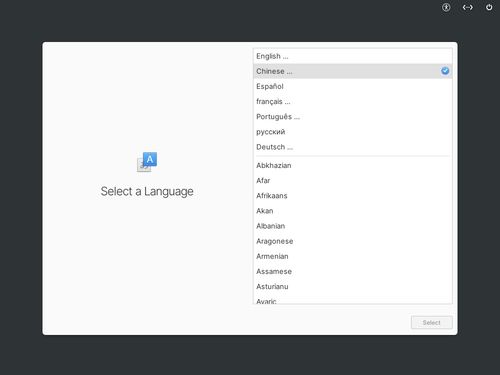Pick Armenian as the language
Screen dimensions: 500x375
[x=353, y=256]
